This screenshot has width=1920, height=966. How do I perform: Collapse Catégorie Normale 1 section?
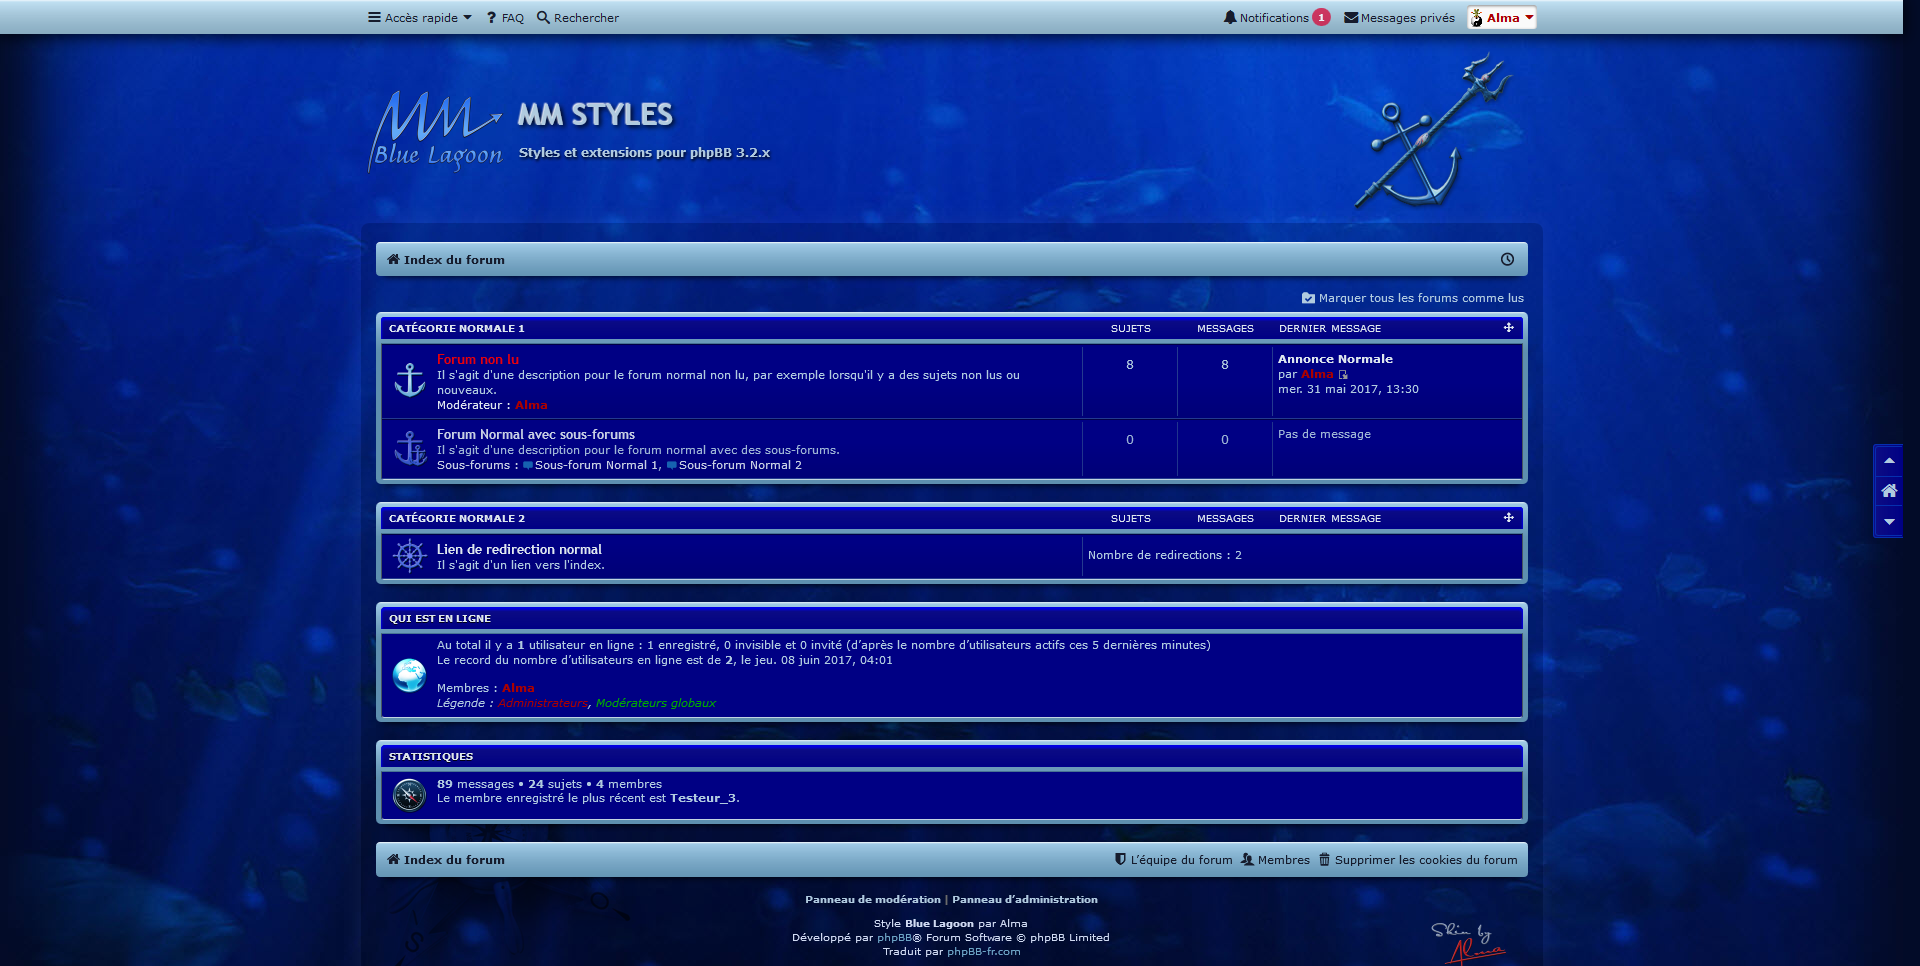tap(1508, 328)
